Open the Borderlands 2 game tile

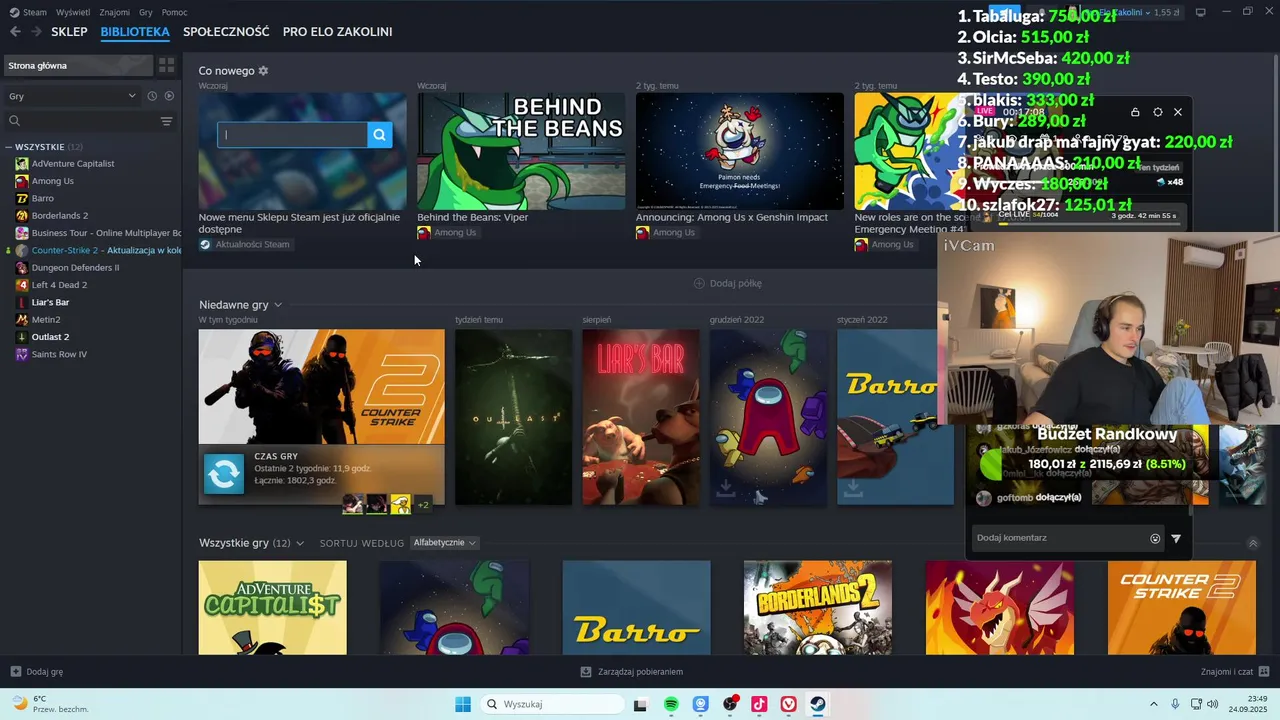817,608
